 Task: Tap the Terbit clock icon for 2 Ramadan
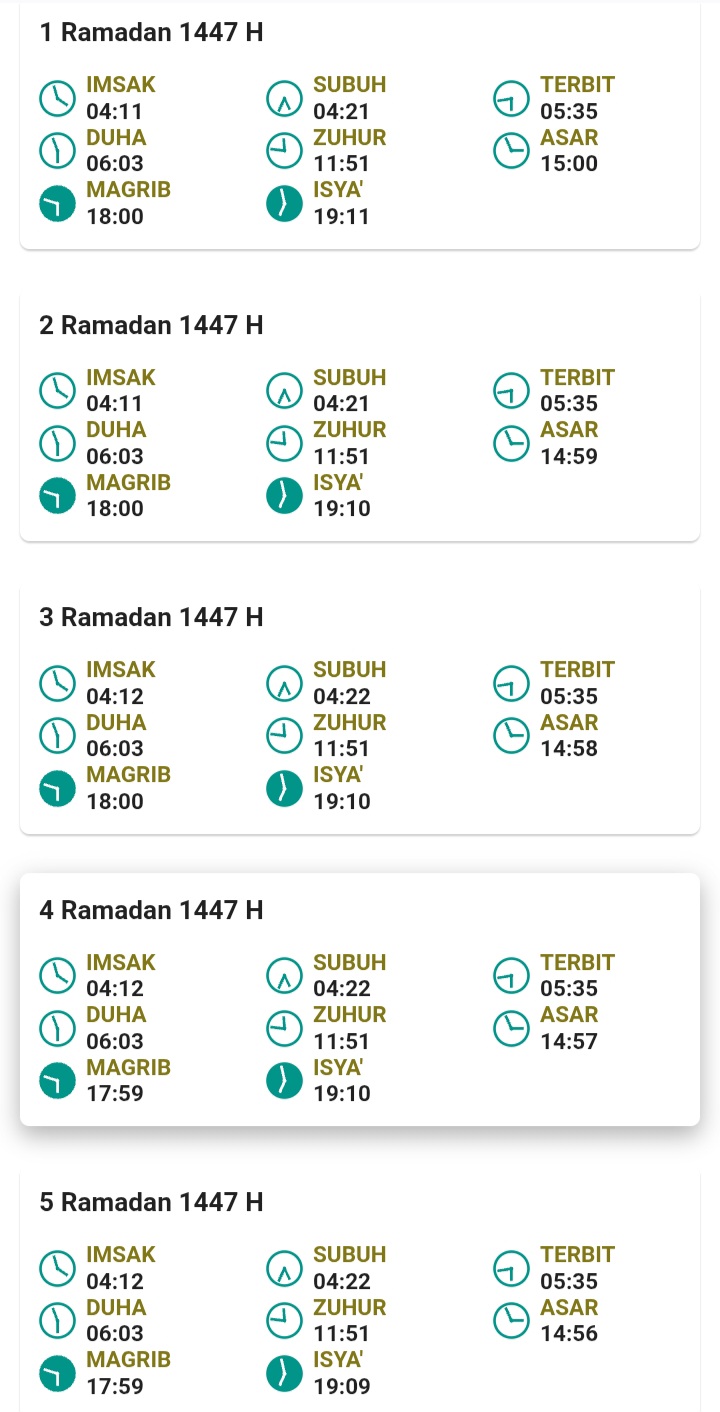click(512, 391)
